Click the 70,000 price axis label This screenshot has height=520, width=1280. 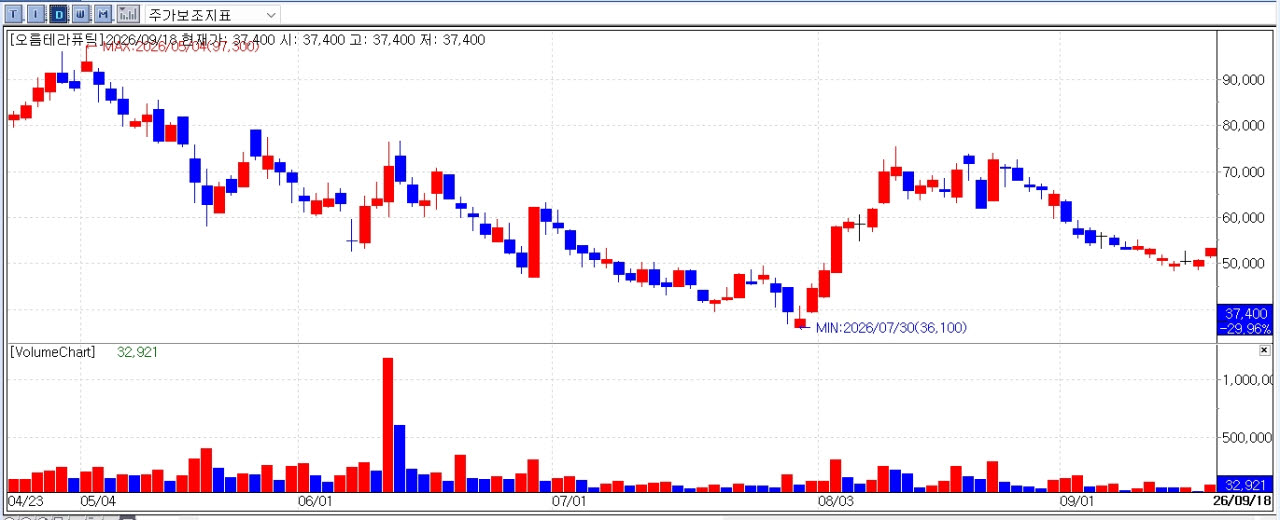click(x=1246, y=172)
